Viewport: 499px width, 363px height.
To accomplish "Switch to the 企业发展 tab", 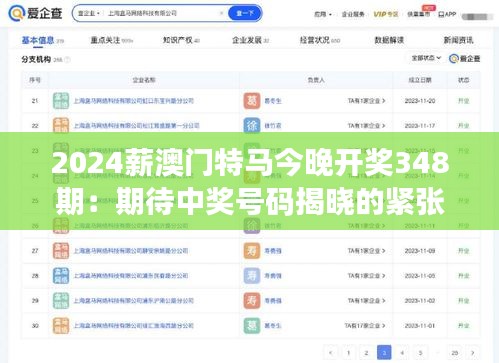I will [x=250, y=40].
